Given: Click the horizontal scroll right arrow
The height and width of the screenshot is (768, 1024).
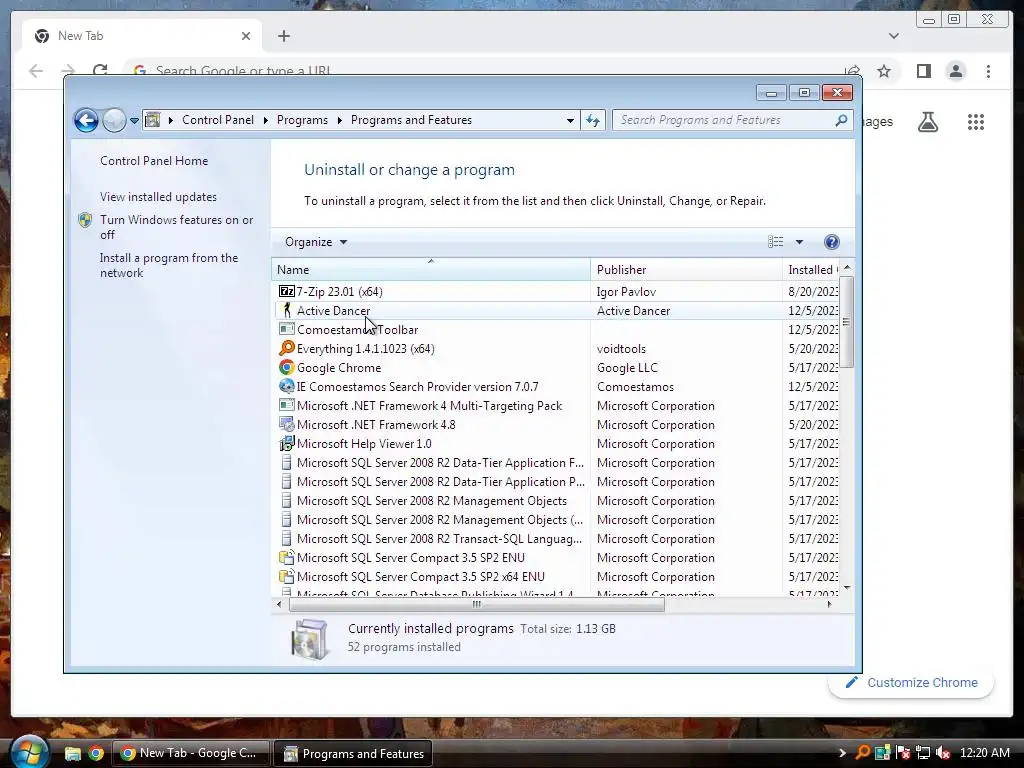Looking at the screenshot, I should (830, 605).
